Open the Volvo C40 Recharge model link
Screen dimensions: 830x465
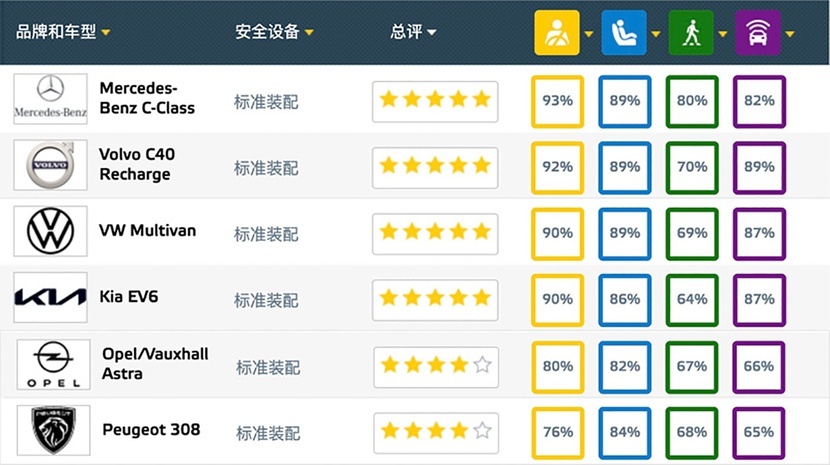click(137, 164)
